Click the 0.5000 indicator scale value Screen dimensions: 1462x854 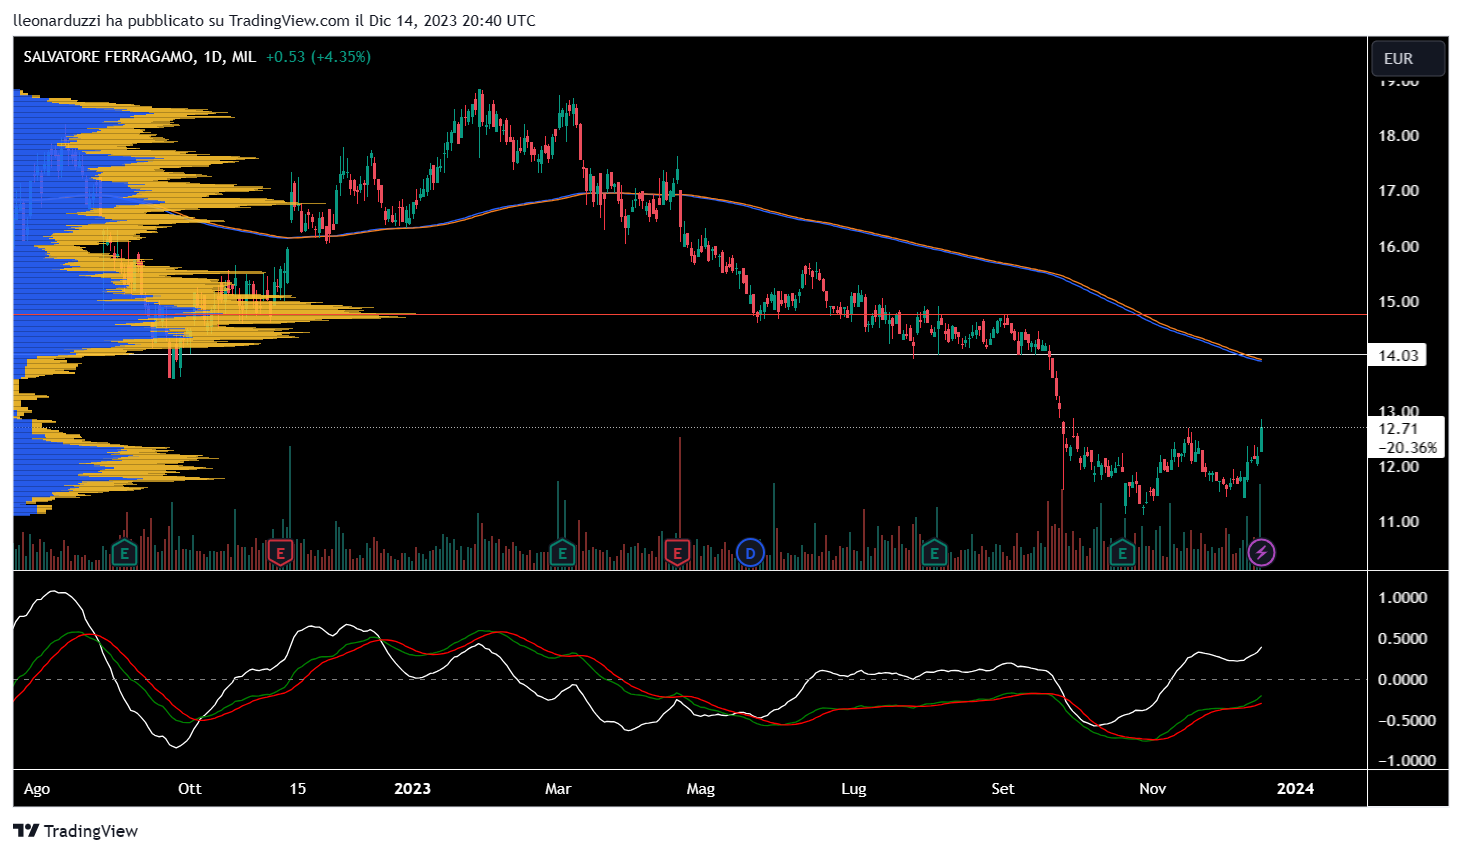1403,639
